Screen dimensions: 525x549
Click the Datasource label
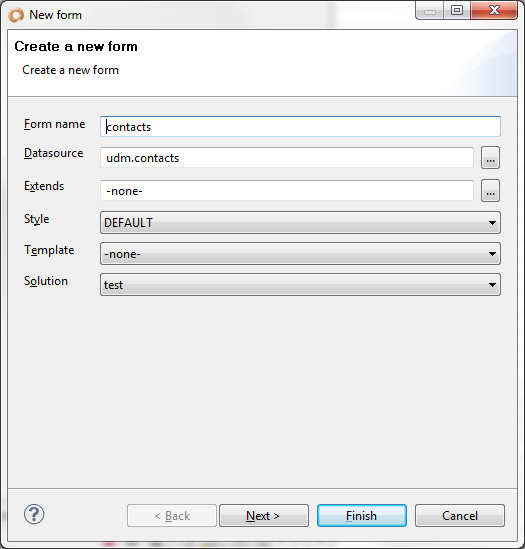tap(54, 153)
